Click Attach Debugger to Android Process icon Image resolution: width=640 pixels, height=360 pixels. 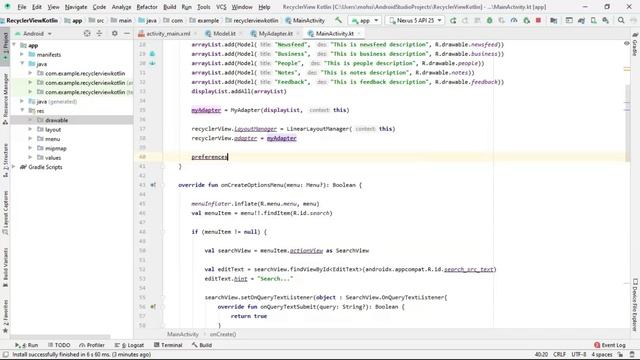(527, 20)
